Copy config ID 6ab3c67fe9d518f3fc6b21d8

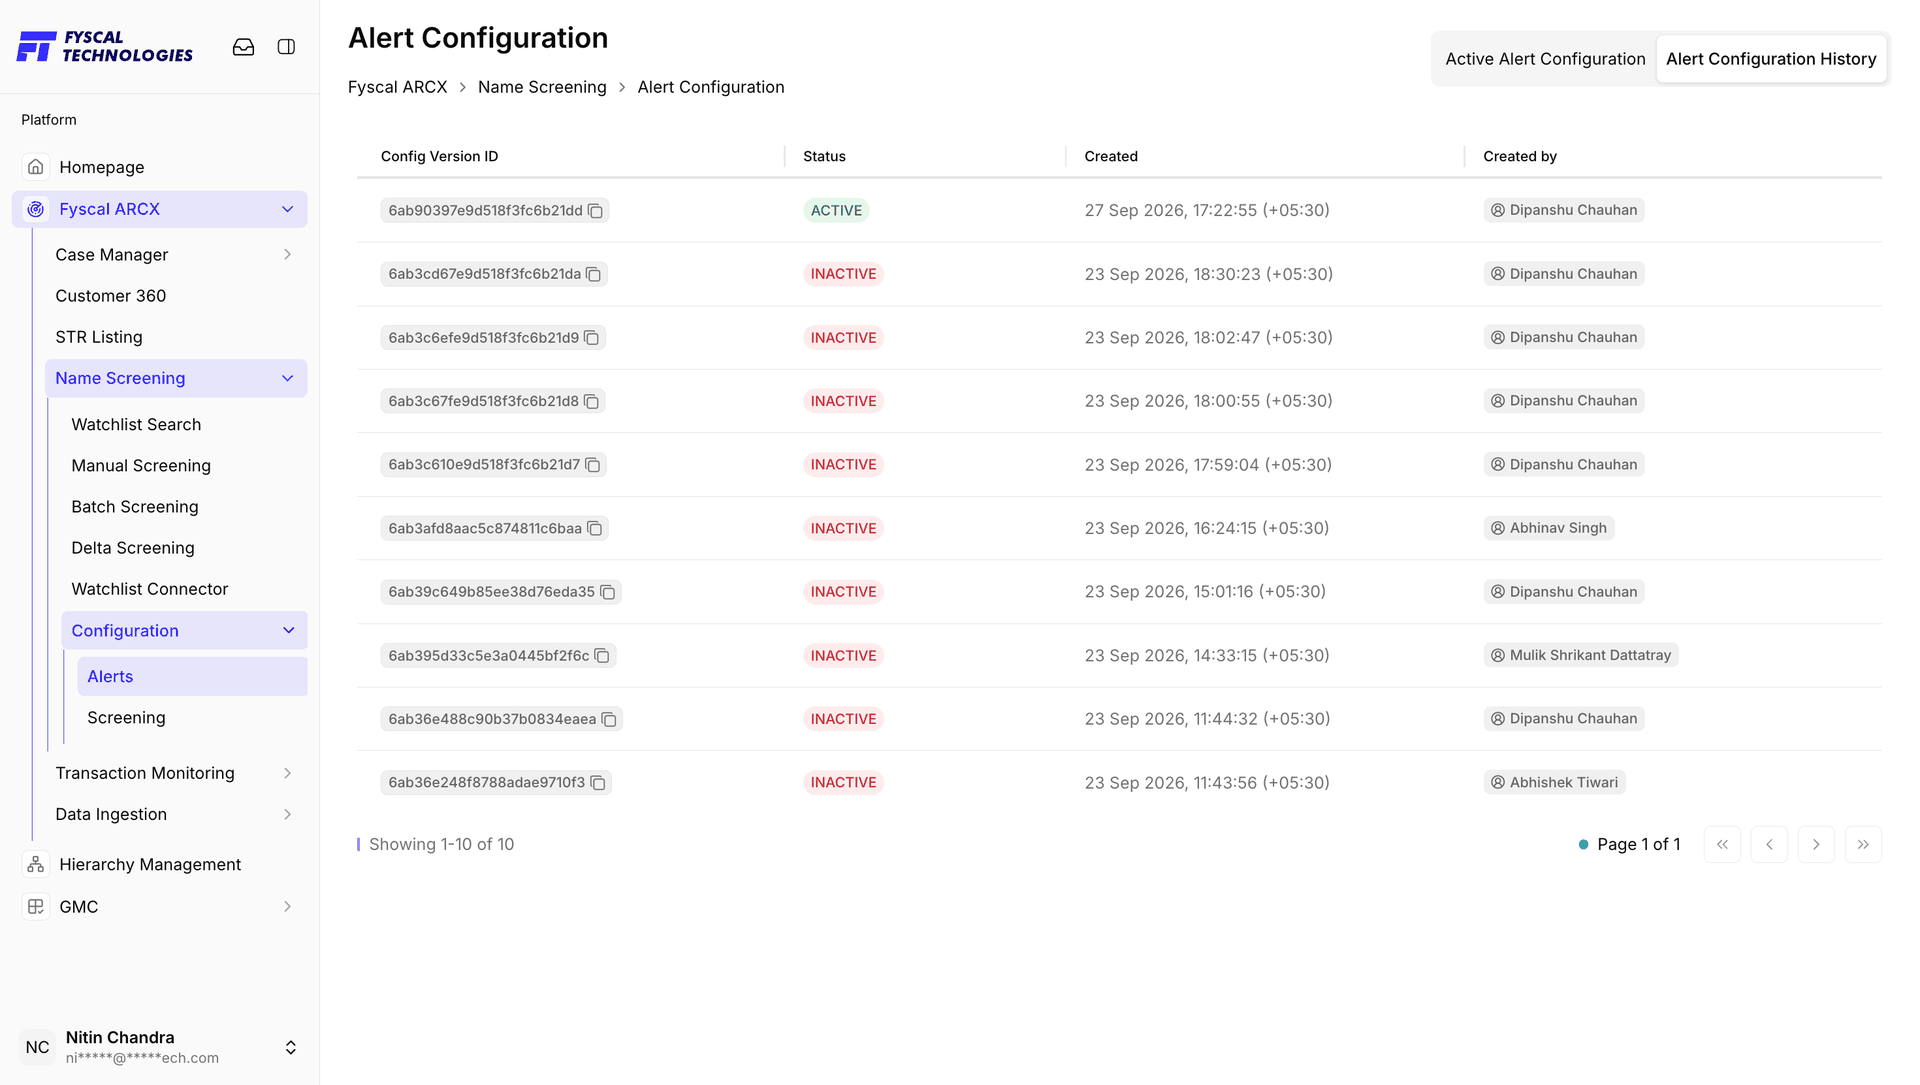[x=592, y=401]
